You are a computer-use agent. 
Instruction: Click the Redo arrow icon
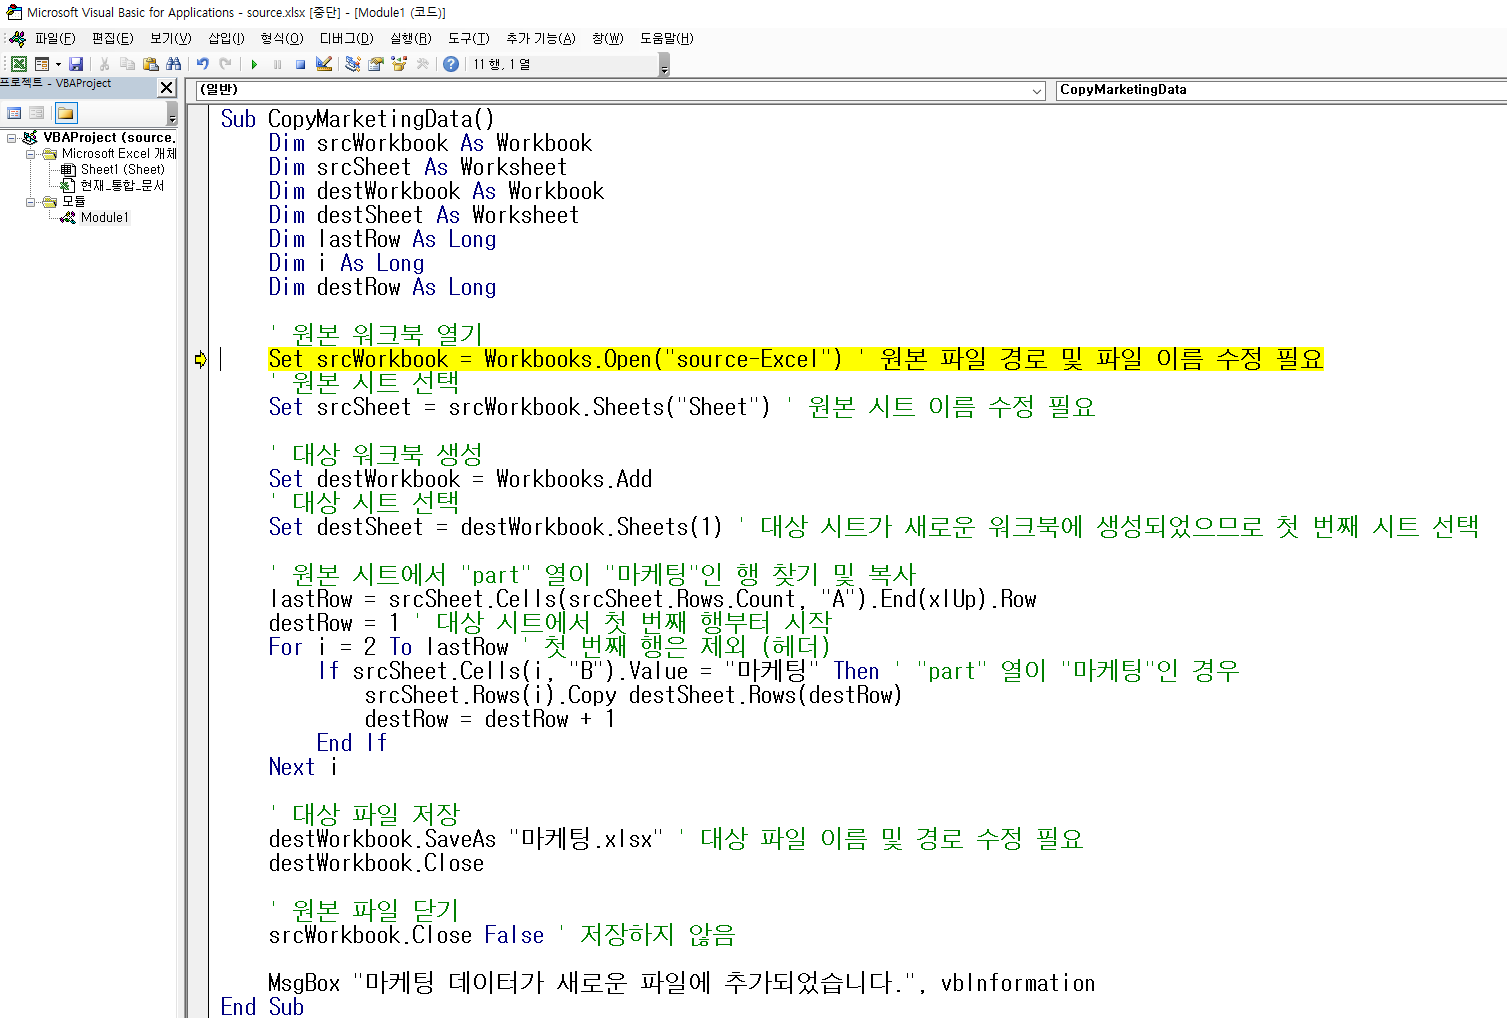(x=225, y=64)
